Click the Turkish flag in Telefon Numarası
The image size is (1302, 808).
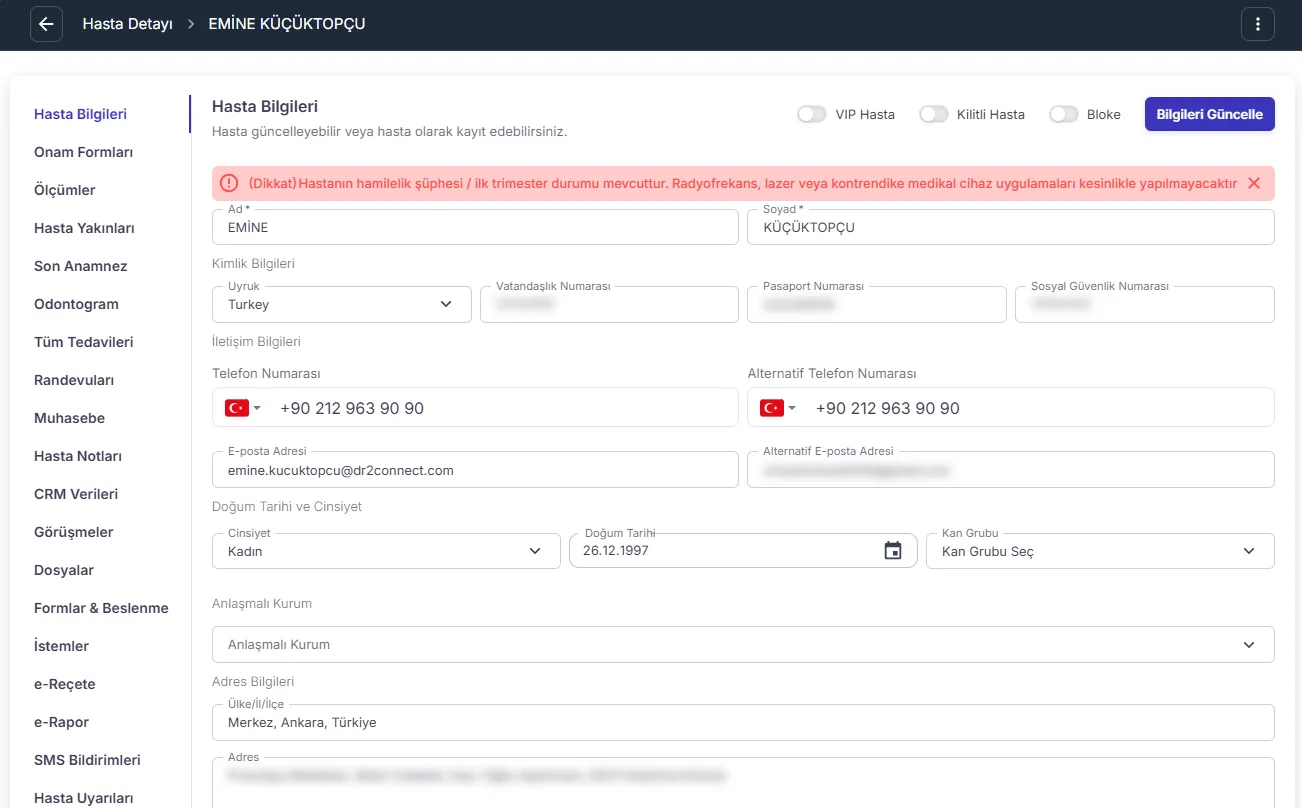237,408
